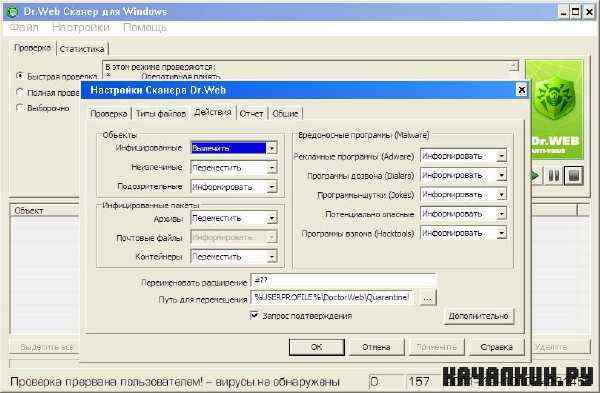Switch to the Общие tab

(x=285, y=114)
